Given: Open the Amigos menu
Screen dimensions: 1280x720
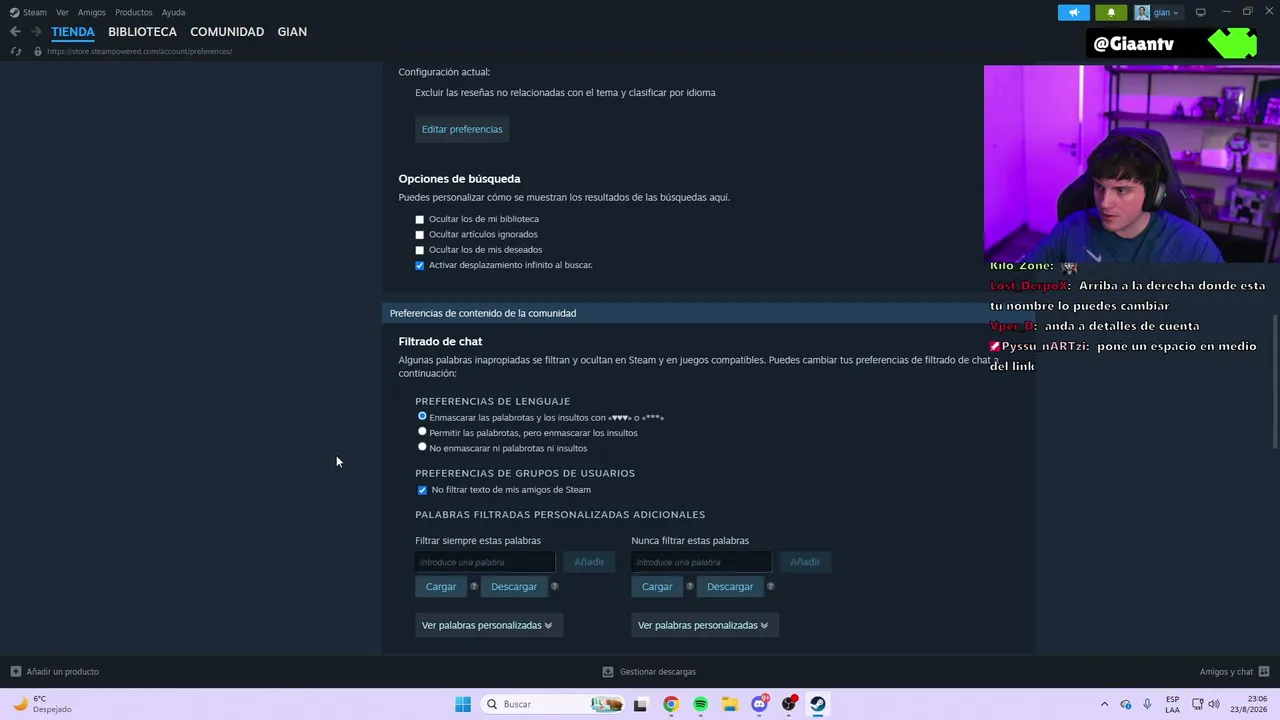Looking at the screenshot, I should (92, 12).
